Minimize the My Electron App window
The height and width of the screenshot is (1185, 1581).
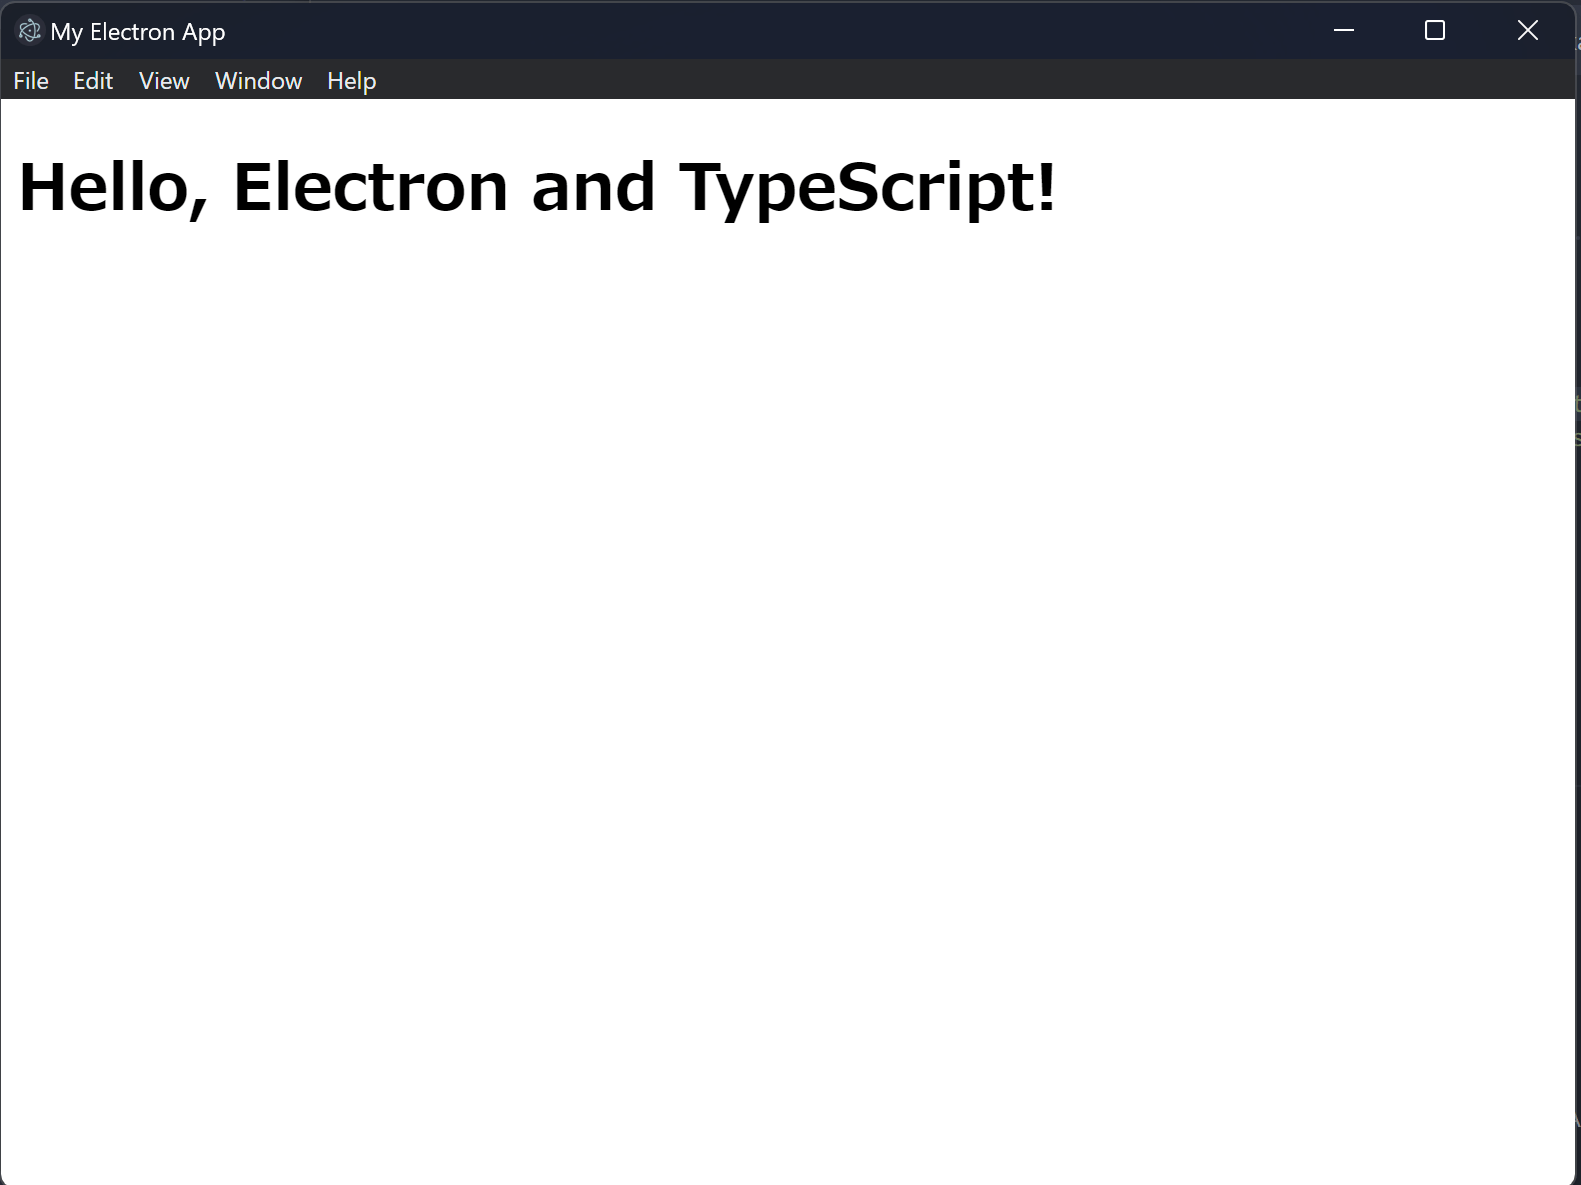coord(1344,31)
